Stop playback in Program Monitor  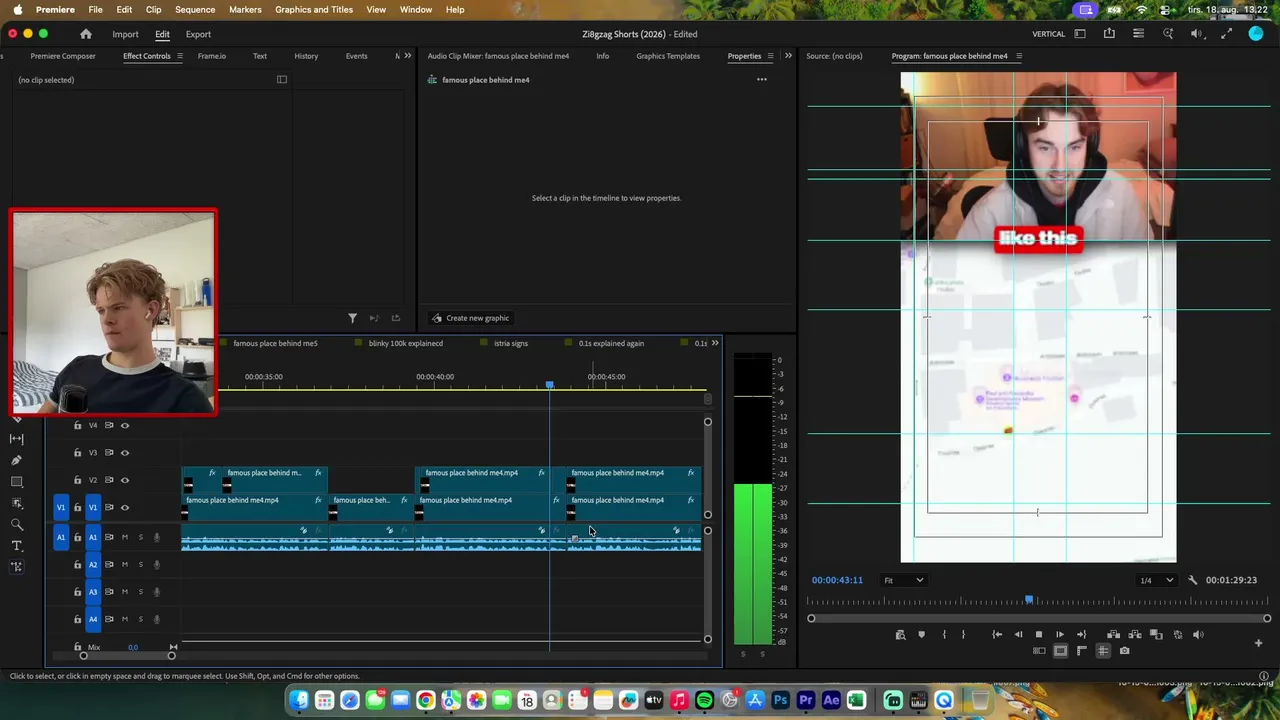coord(1039,634)
